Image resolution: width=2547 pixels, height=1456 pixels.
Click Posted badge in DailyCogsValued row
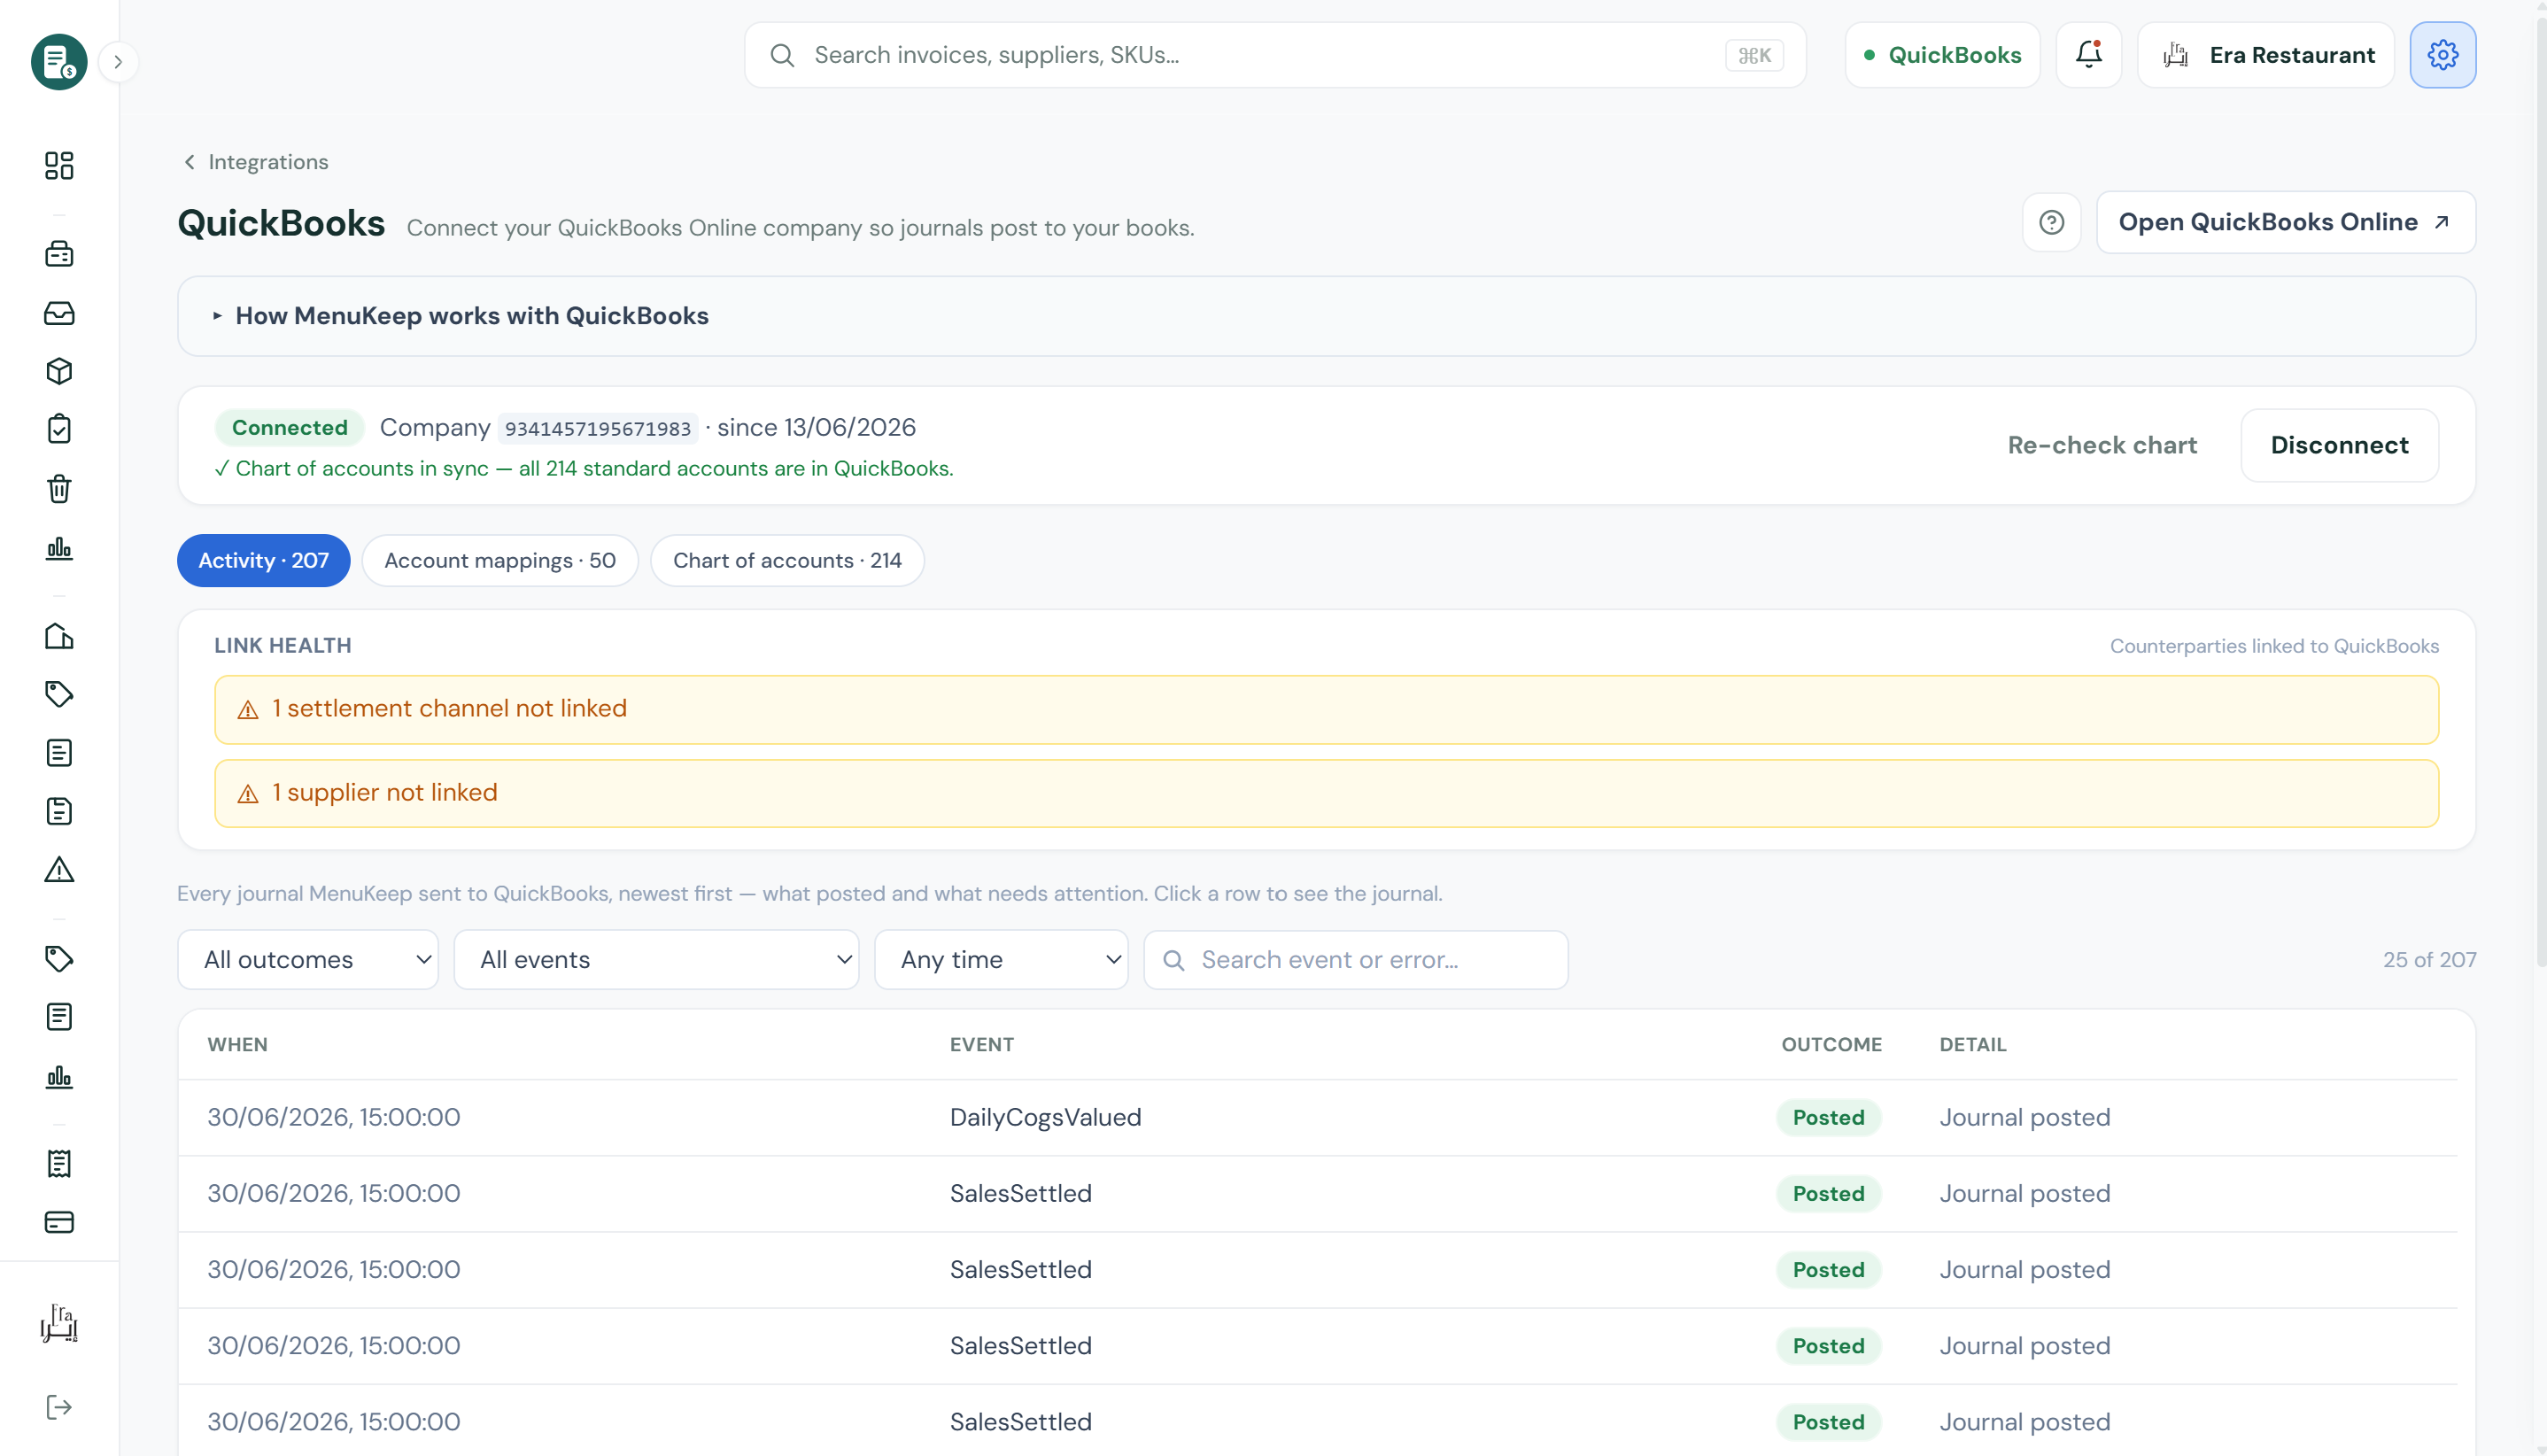pos(1828,1117)
